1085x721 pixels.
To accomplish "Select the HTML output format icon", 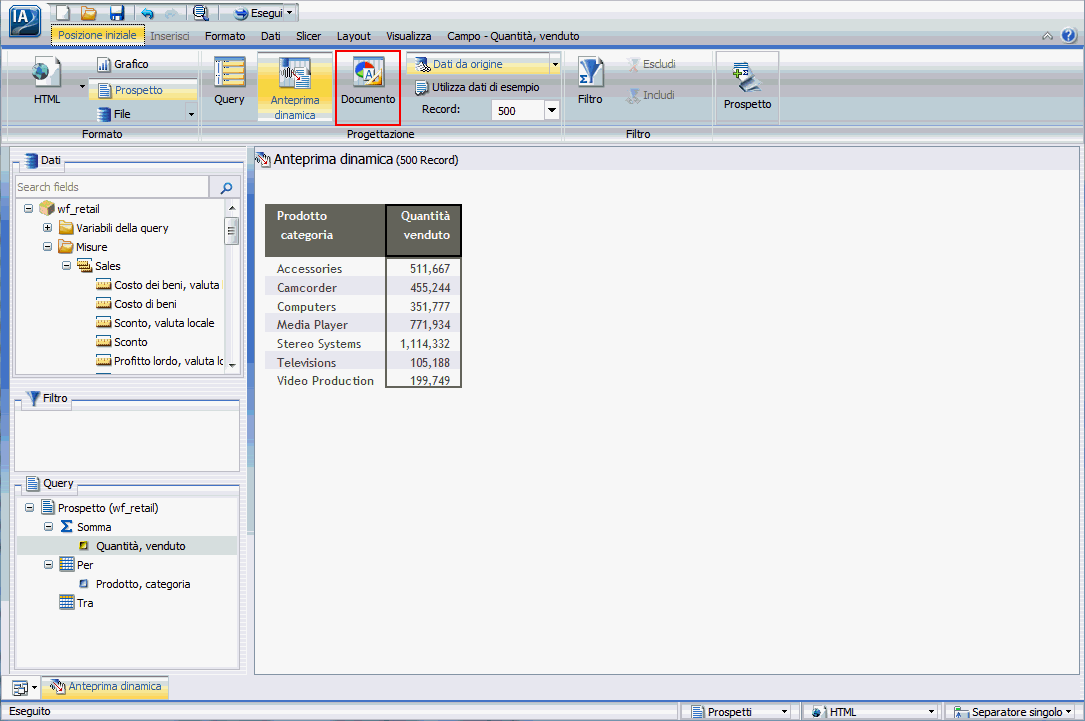I will (x=46, y=81).
